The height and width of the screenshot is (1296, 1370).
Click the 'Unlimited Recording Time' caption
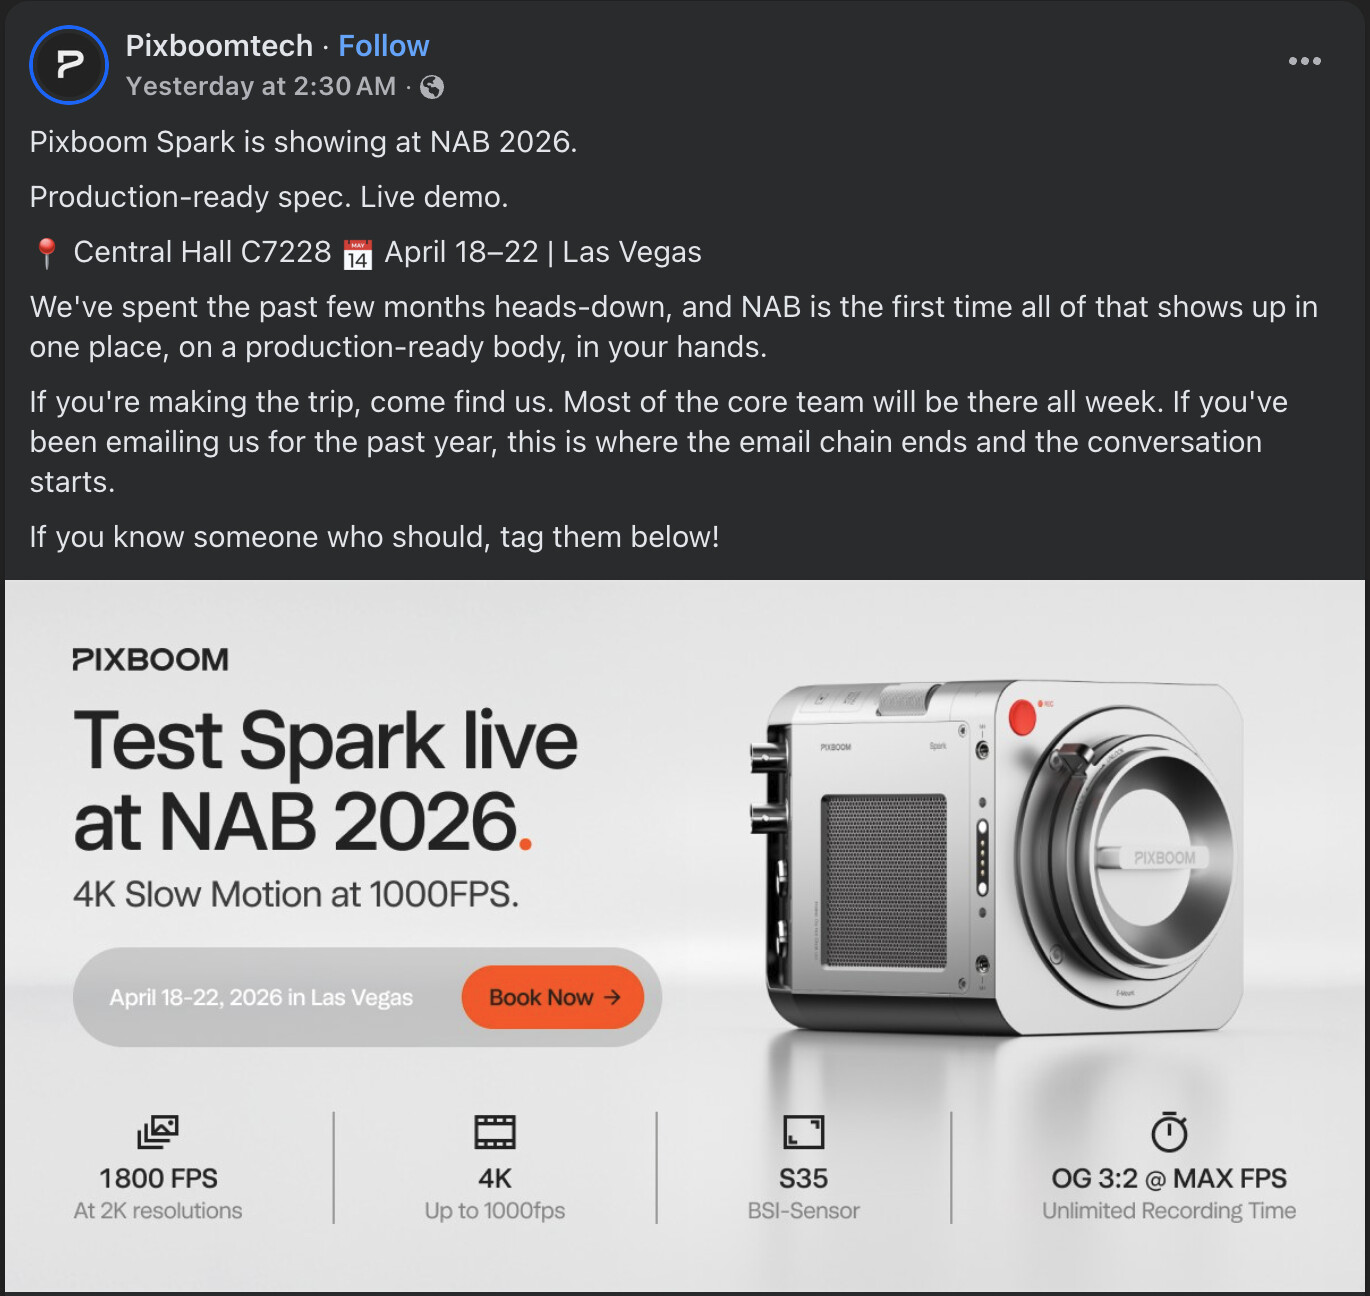point(1169,1211)
